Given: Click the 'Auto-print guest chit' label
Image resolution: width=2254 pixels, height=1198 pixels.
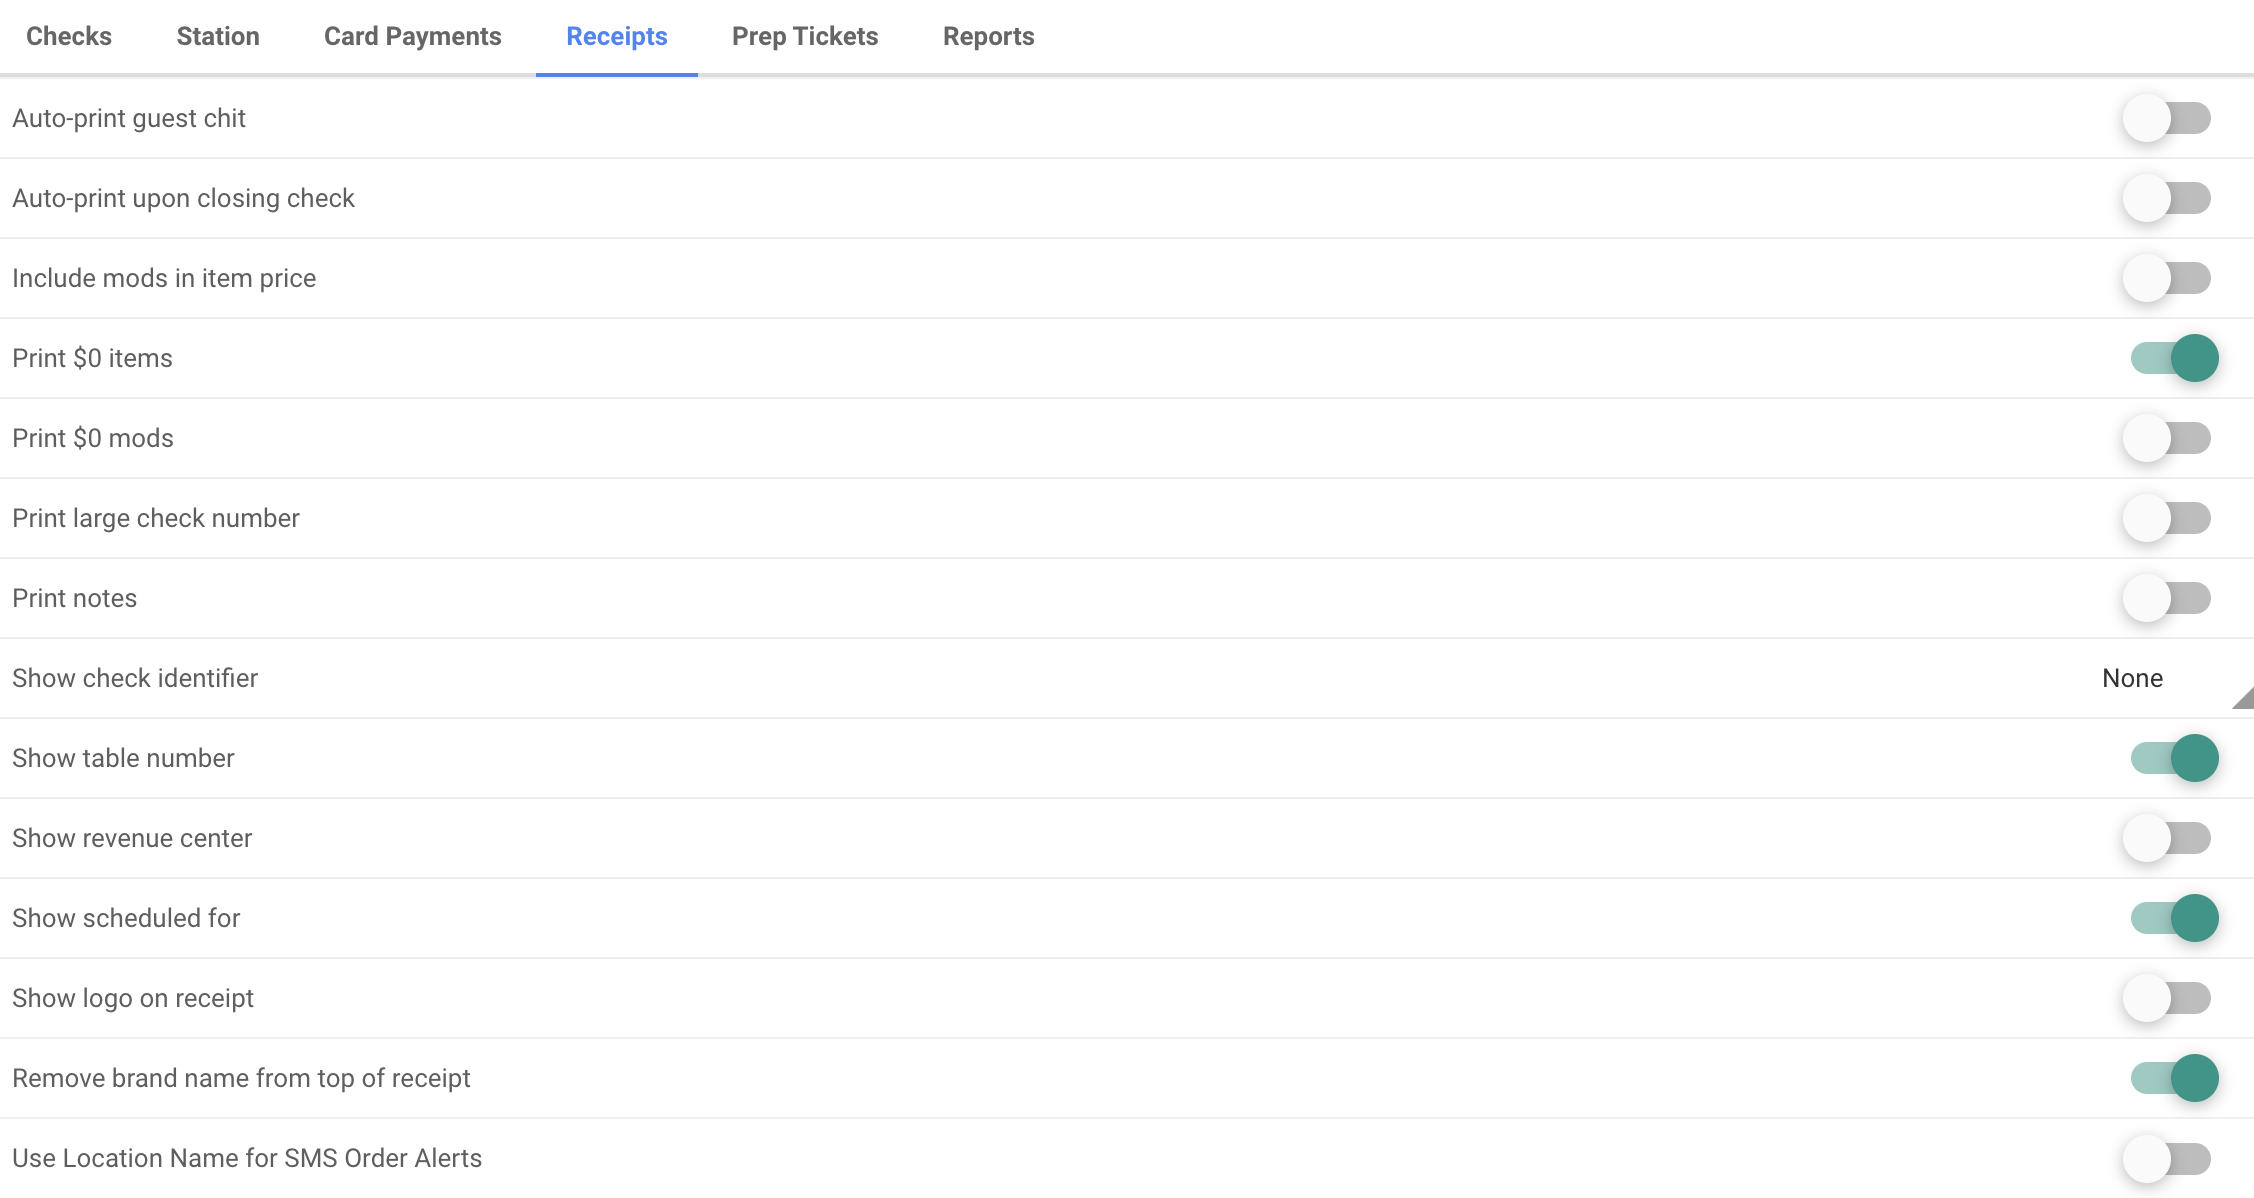Looking at the screenshot, I should (x=129, y=118).
